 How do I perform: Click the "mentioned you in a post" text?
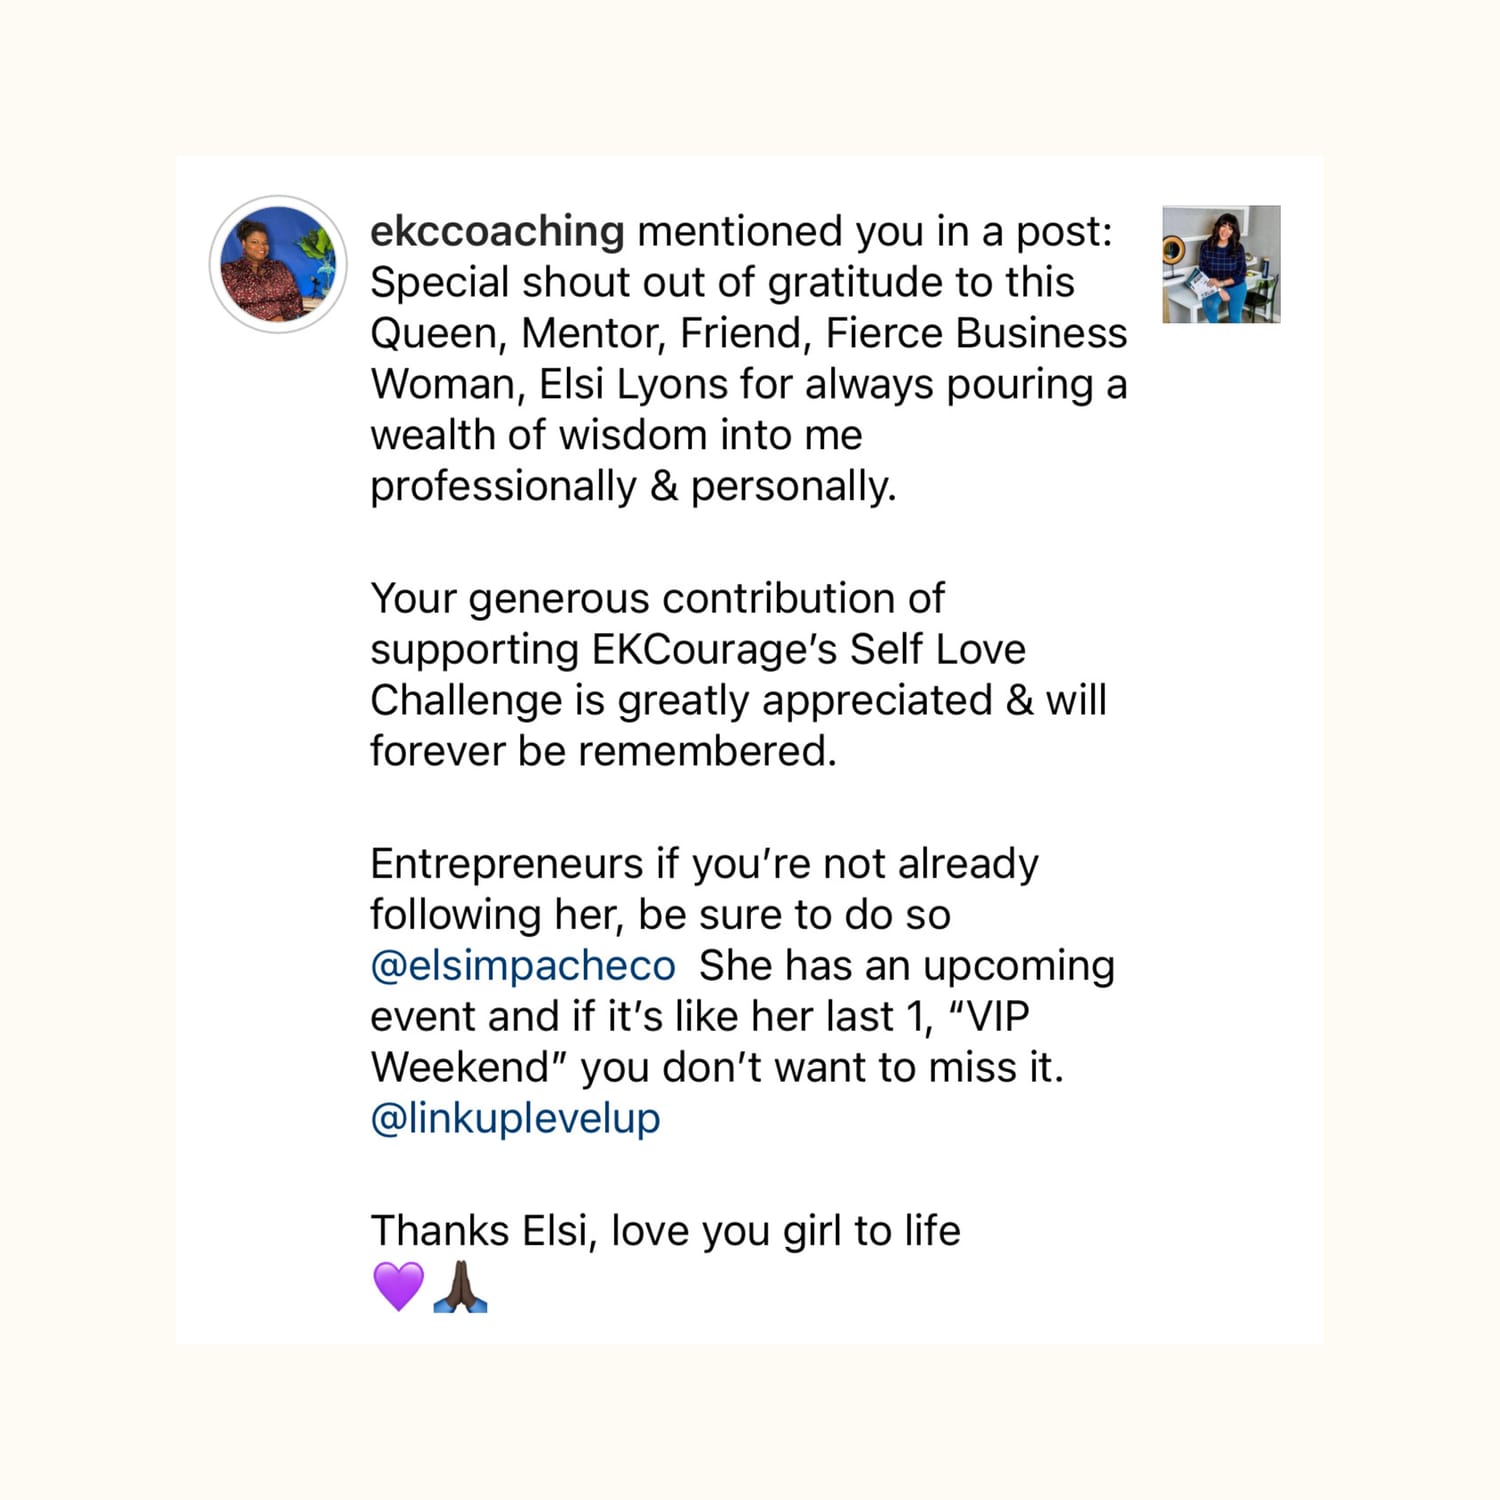click(874, 231)
